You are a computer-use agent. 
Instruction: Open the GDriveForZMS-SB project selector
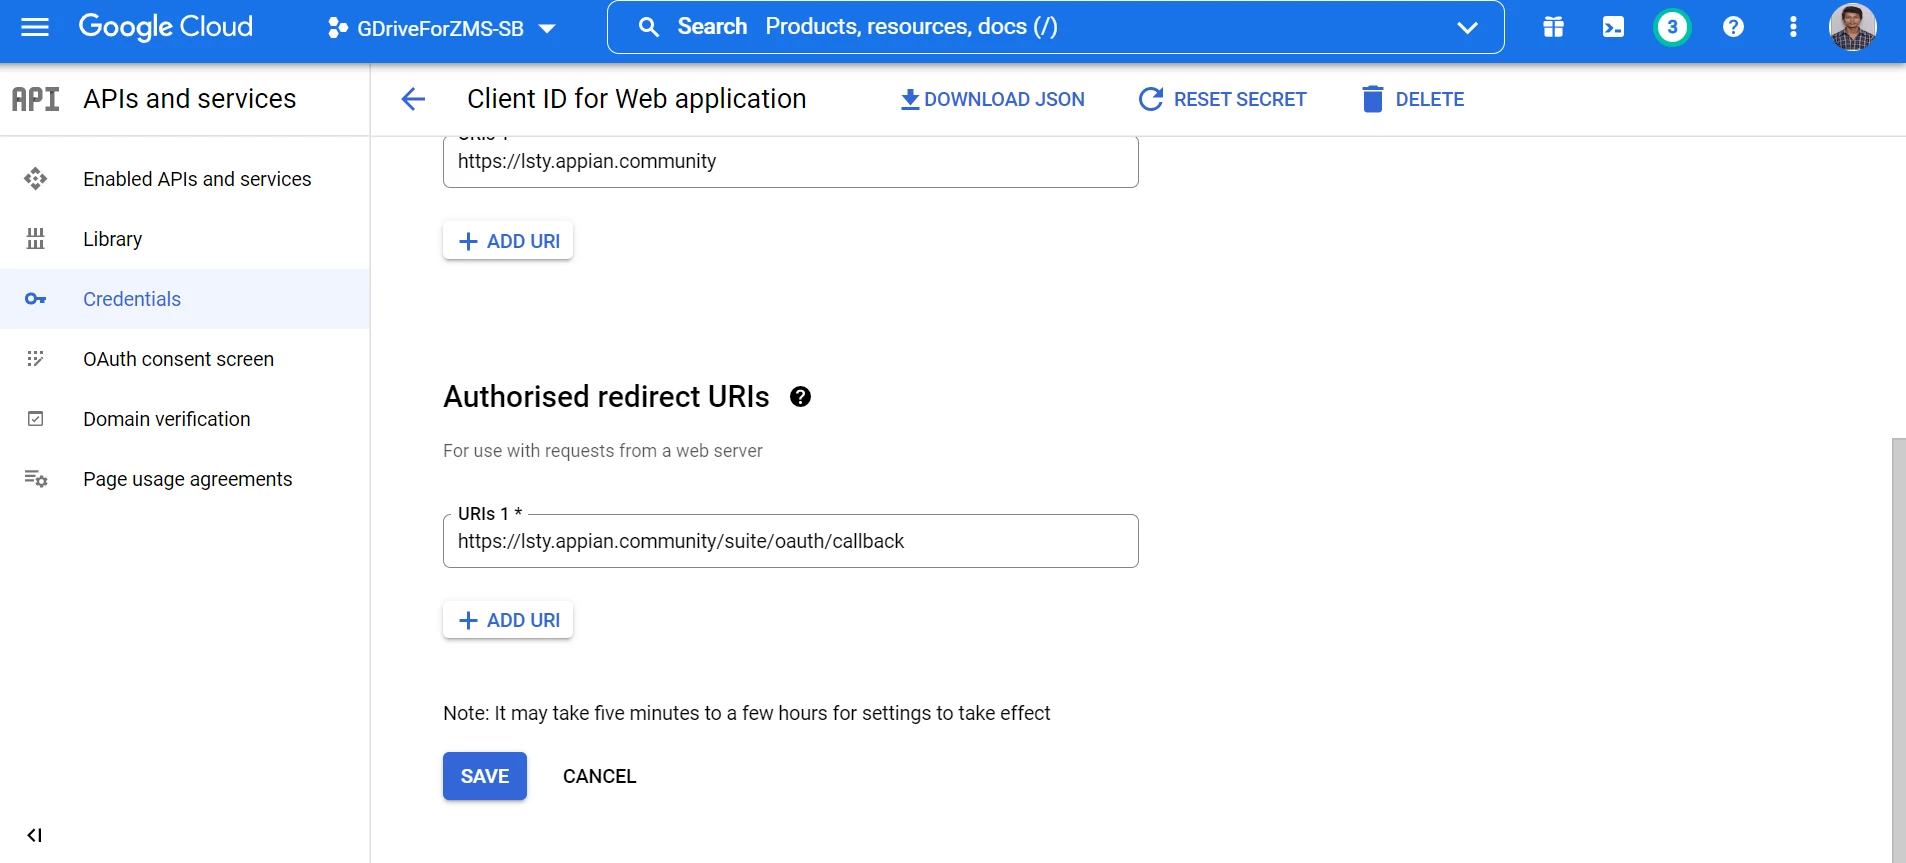click(x=441, y=28)
